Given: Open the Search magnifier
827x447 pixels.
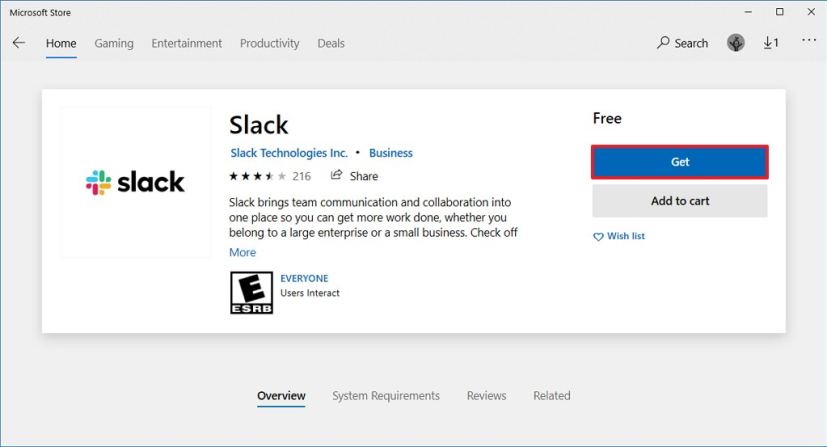Looking at the screenshot, I should pos(682,43).
